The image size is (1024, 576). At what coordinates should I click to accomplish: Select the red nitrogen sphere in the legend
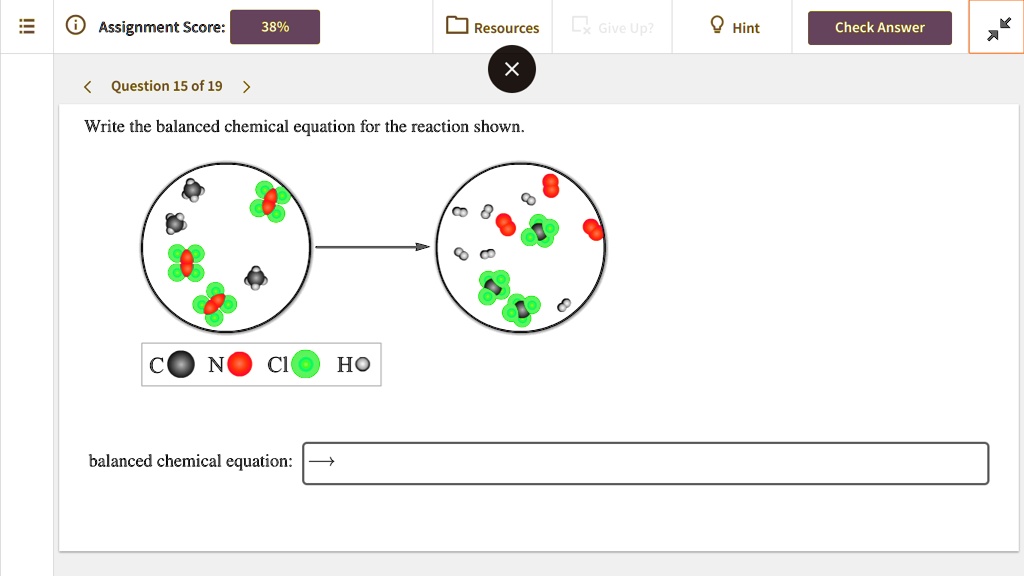click(240, 364)
